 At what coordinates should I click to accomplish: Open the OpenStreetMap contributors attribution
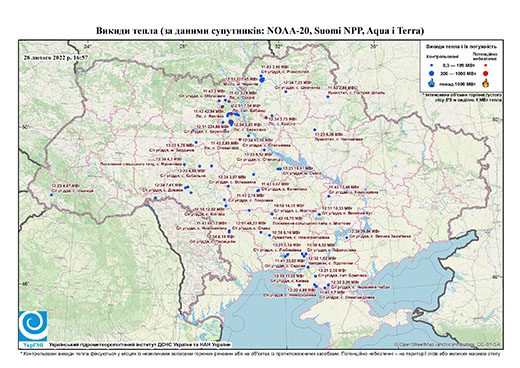click(448, 344)
